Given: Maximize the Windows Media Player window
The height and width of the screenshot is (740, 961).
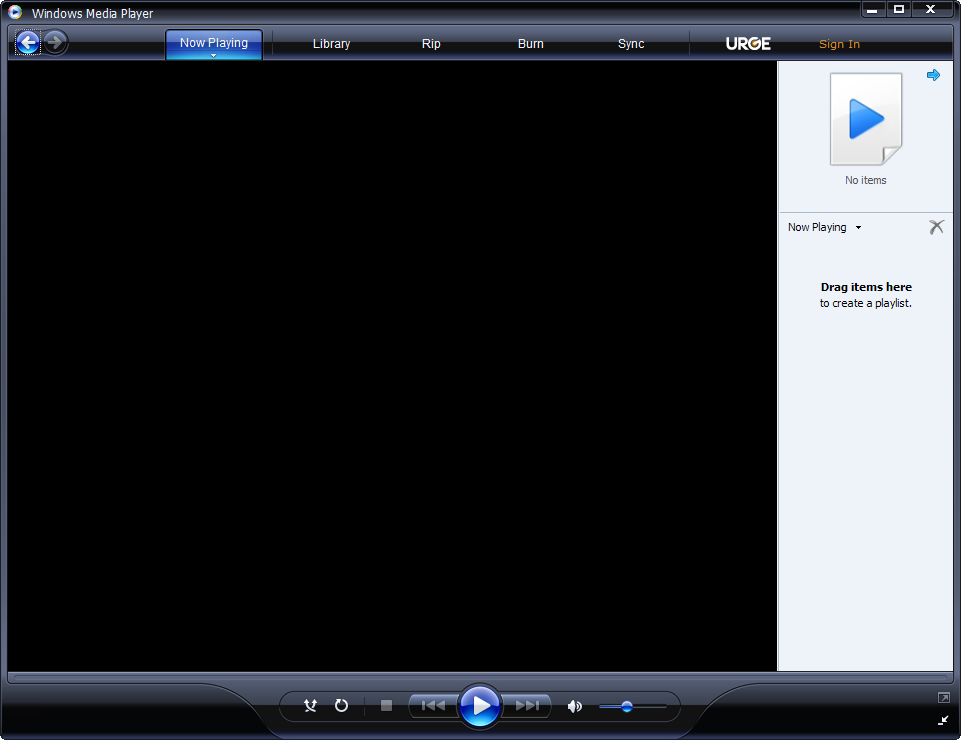Looking at the screenshot, I should click(898, 9).
